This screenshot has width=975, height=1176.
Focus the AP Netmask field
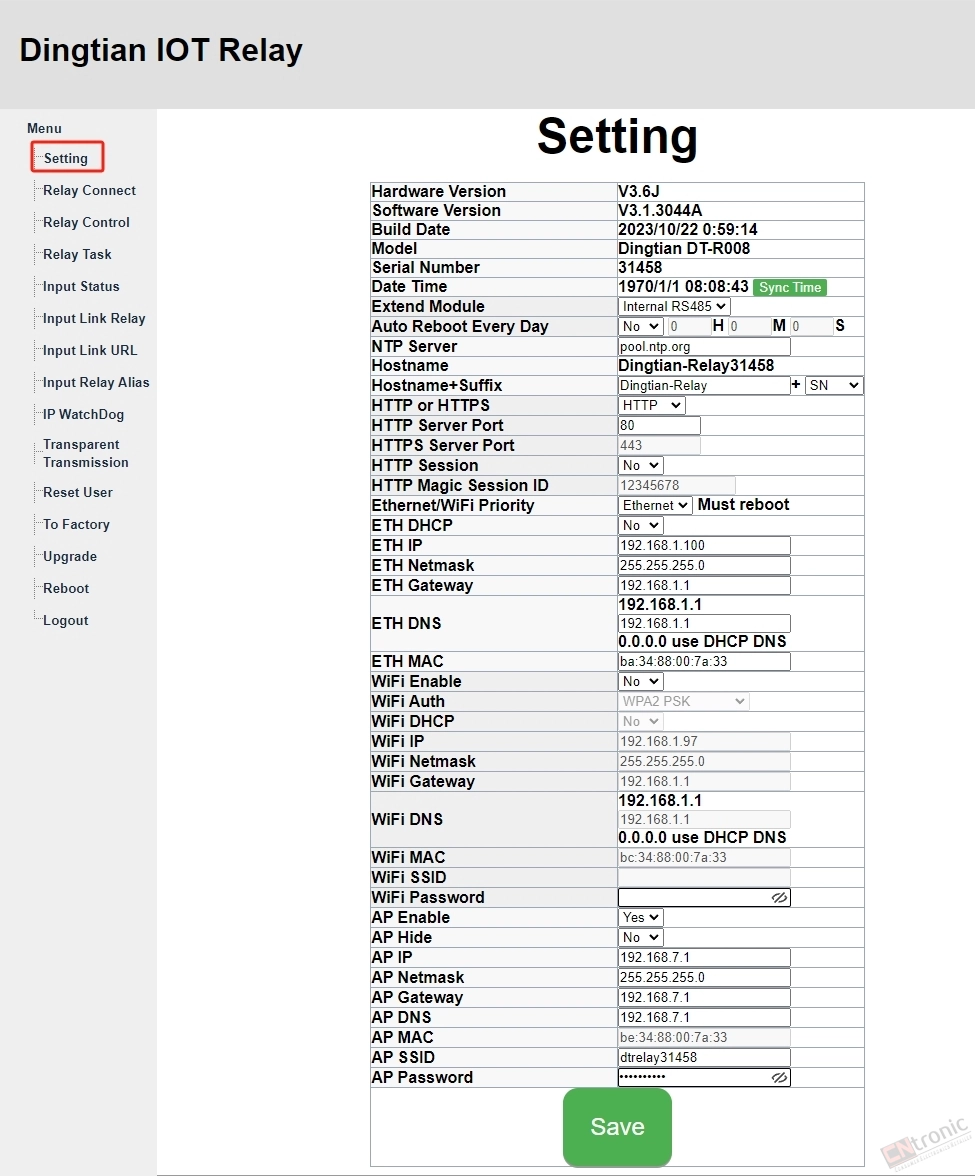pos(704,978)
